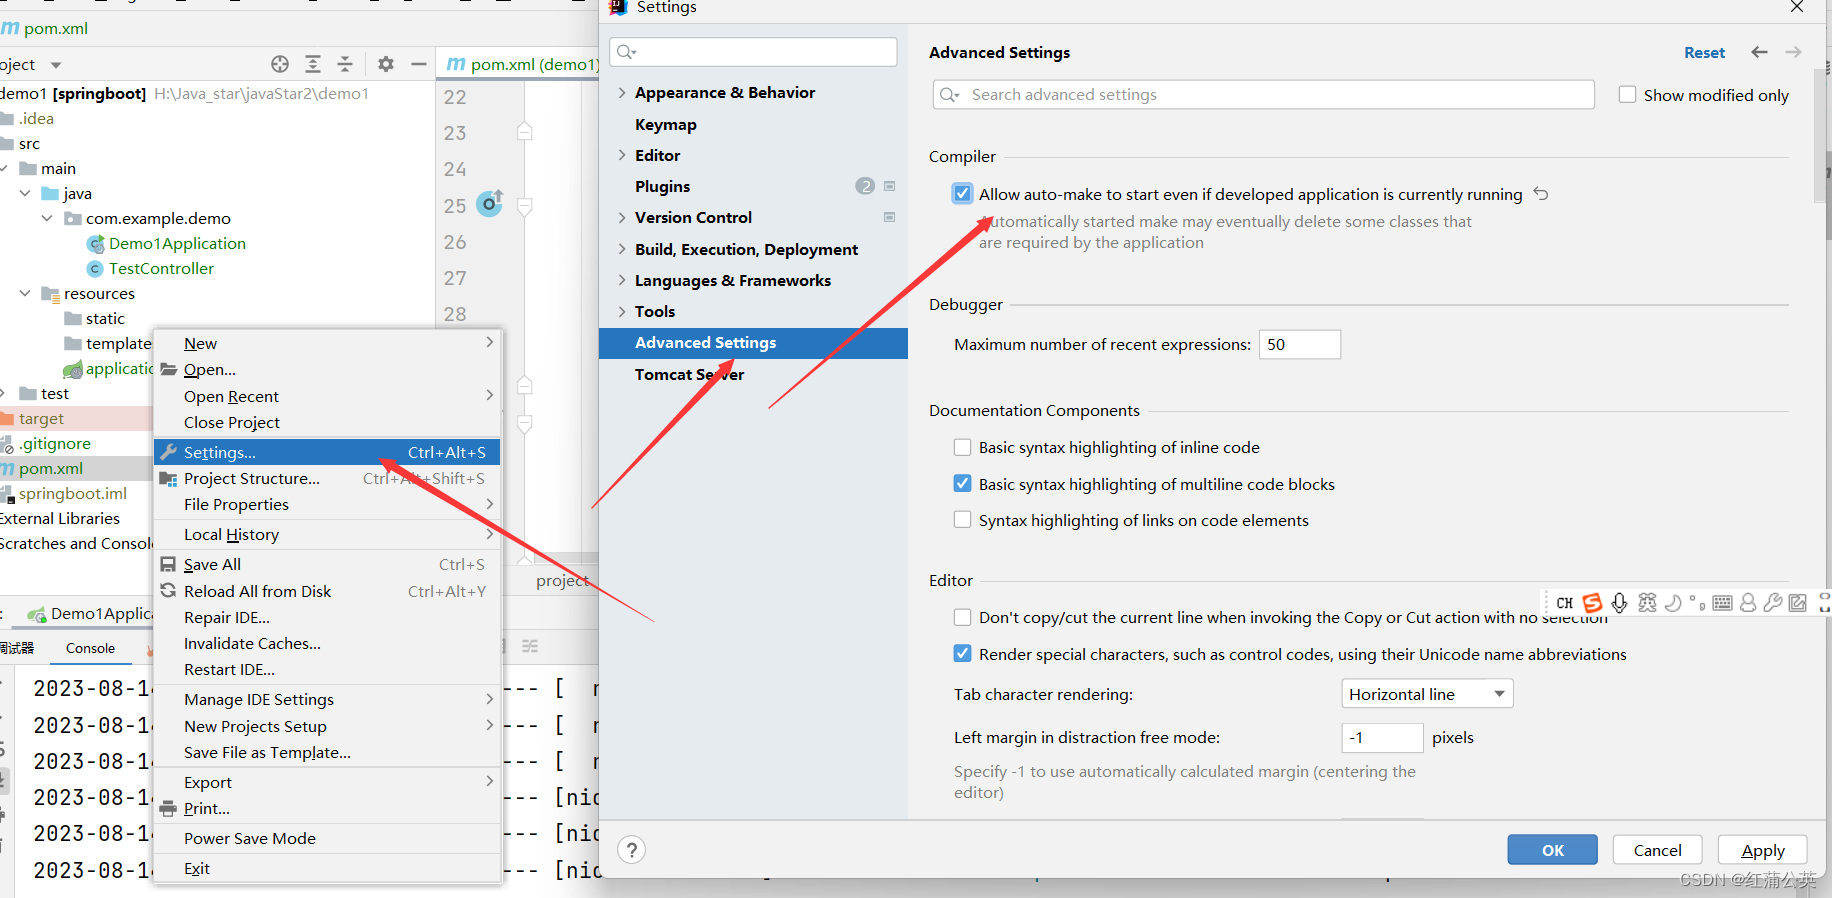Open TestController class in tree

tap(161, 269)
